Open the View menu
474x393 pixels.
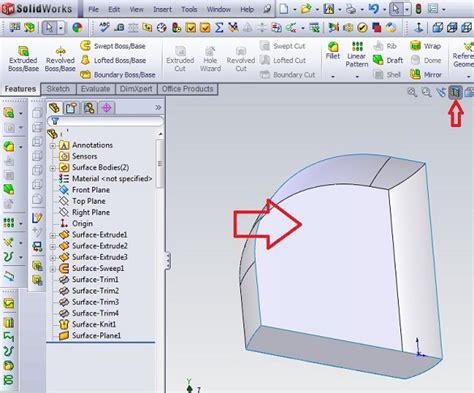pos(137,9)
